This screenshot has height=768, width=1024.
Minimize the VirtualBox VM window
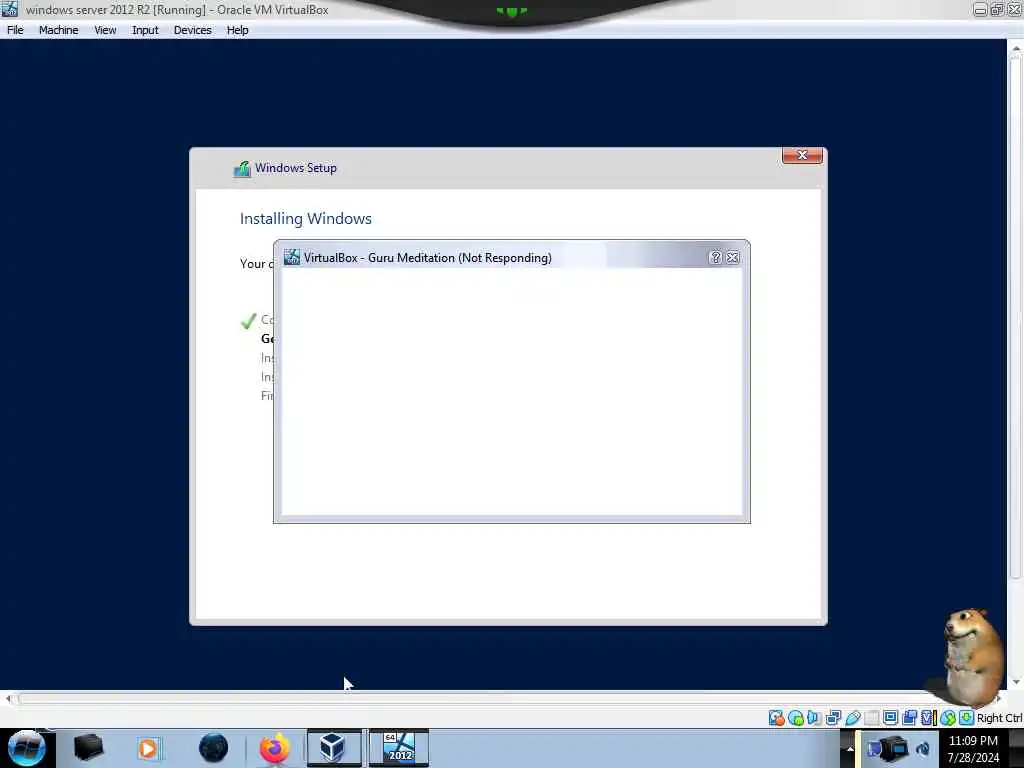[980, 9]
